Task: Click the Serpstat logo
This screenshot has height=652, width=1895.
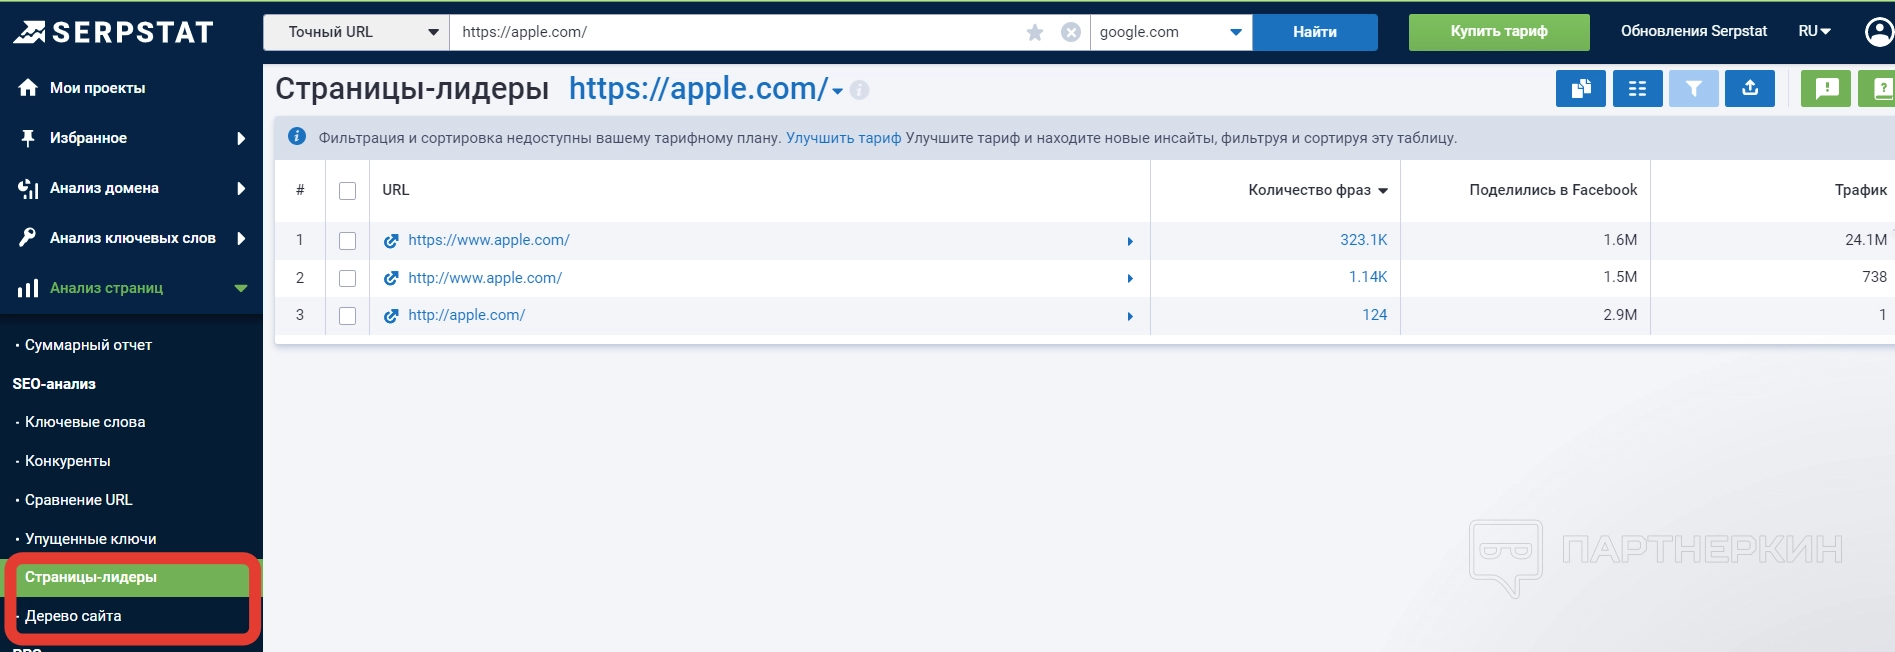Action: (113, 32)
